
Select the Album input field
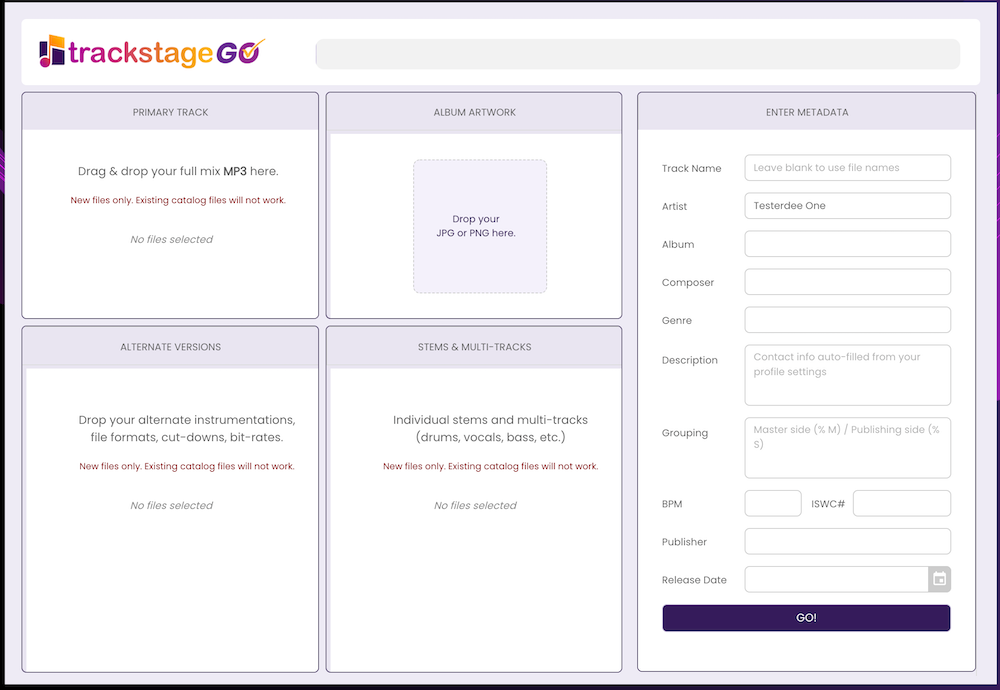click(x=848, y=244)
